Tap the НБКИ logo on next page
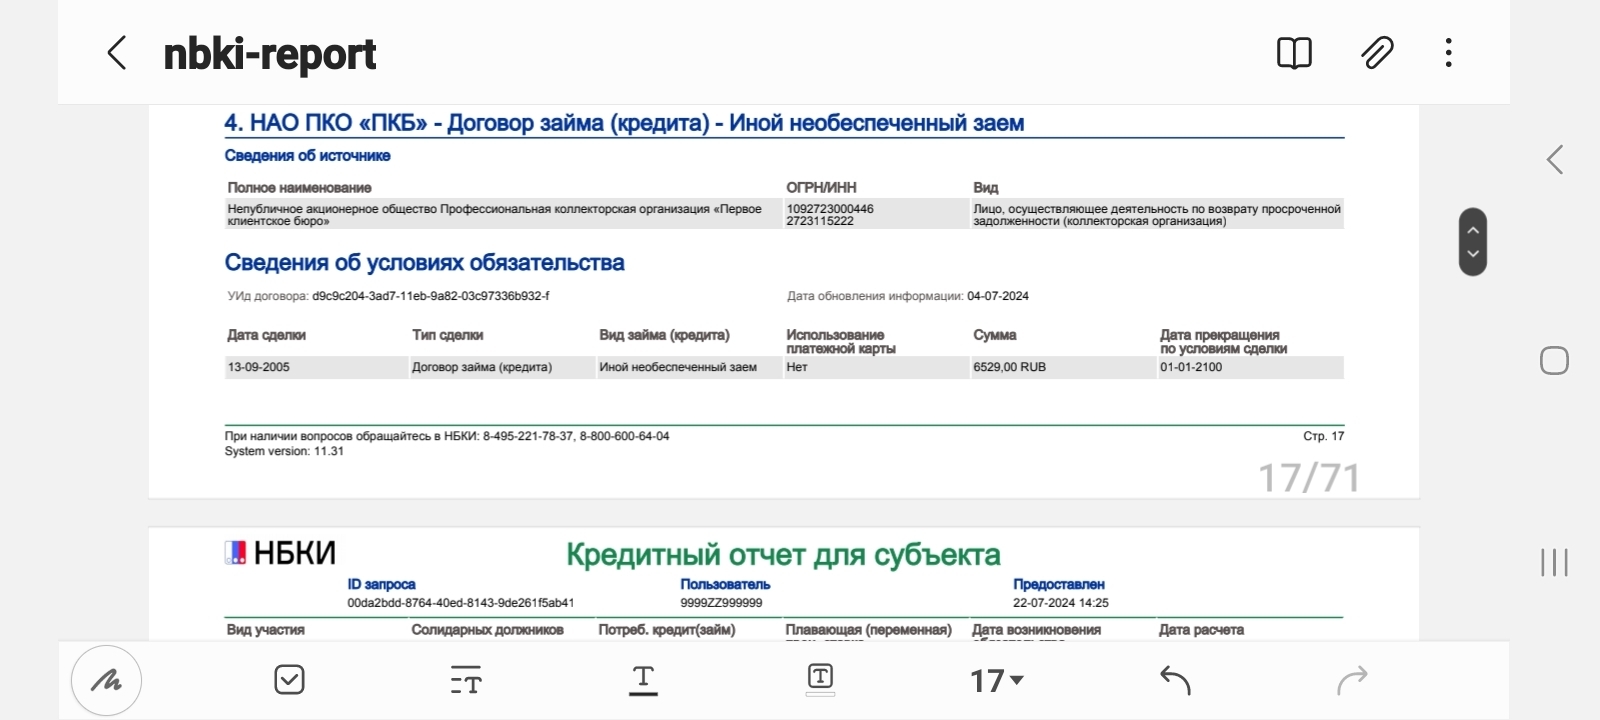Image resolution: width=1600 pixels, height=720 pixels. click(280, 553)
